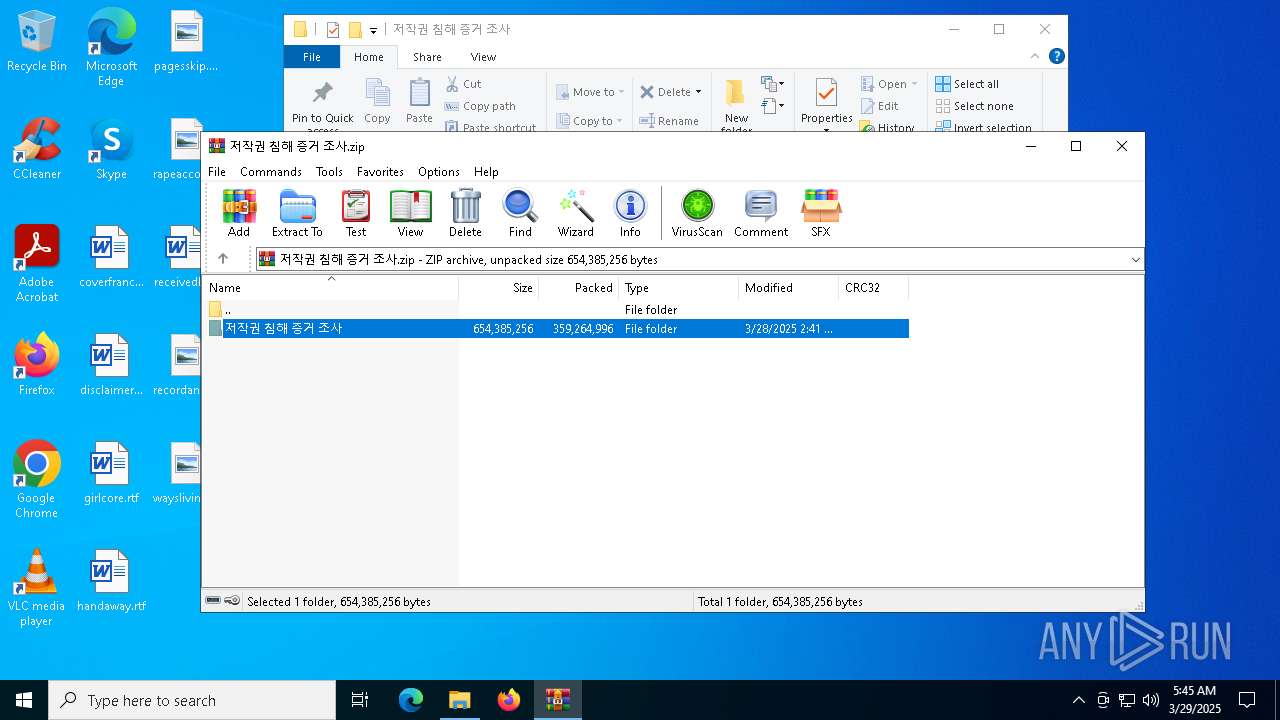Sort by Size column header

tap(499, 288)
